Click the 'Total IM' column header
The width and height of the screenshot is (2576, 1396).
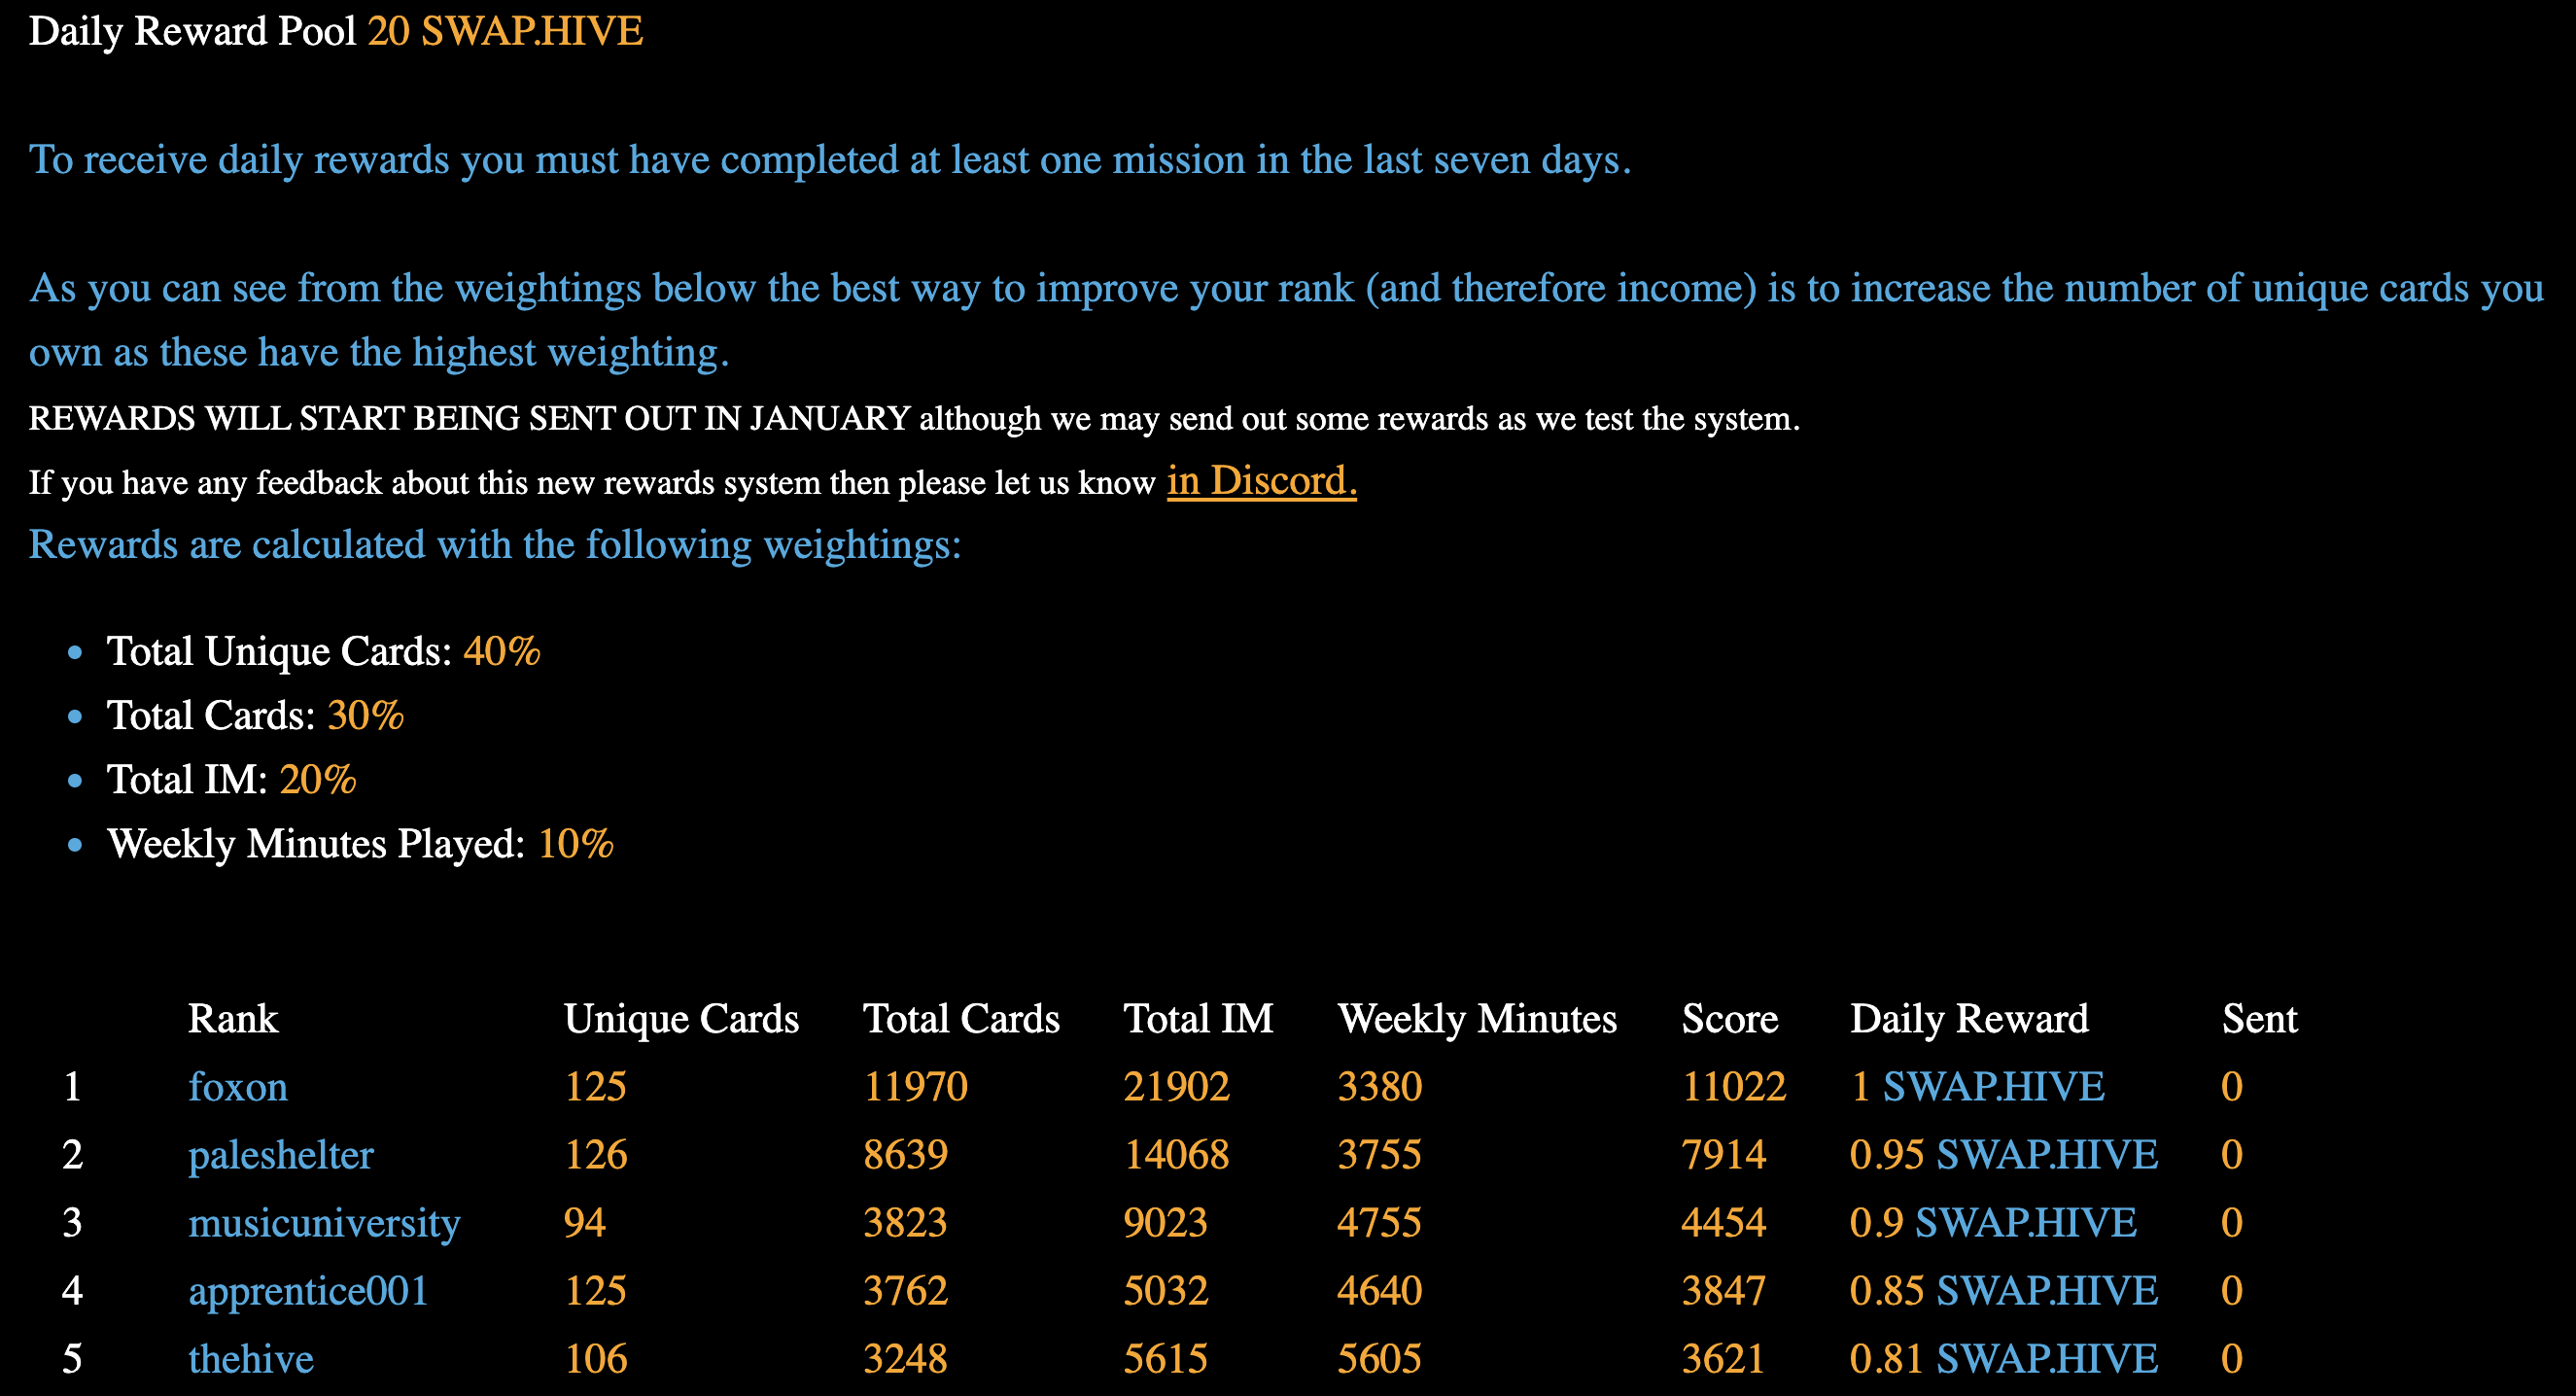click(x=1198, y=1019)
